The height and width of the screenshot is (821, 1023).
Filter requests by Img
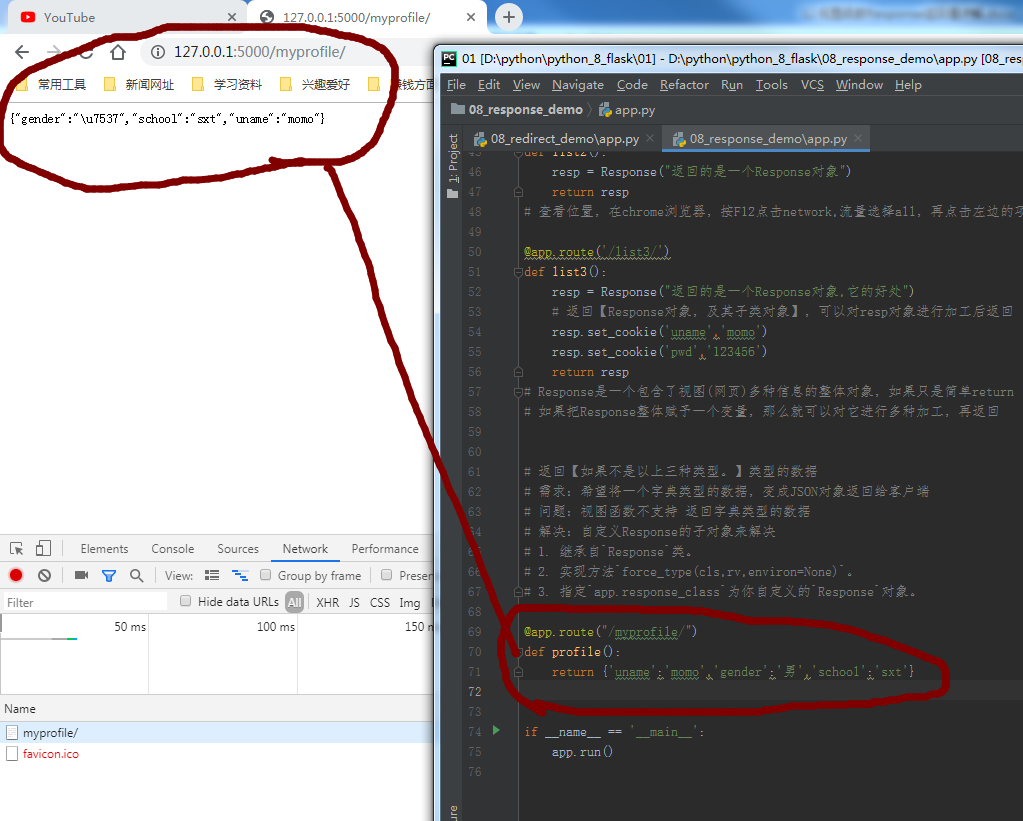pos(410,602)
